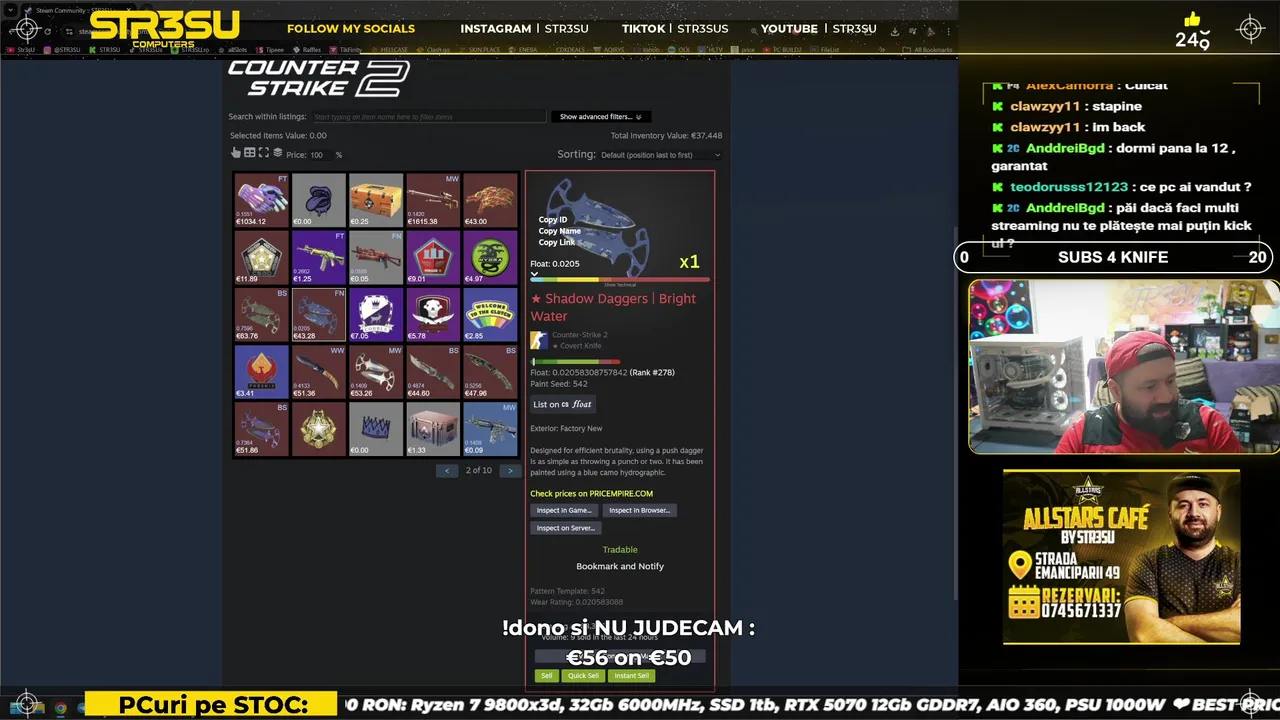Viewport: 1280px width, 720px height.
Task: Select the pink weapon case priced €1.33
Action: point(433,428)
